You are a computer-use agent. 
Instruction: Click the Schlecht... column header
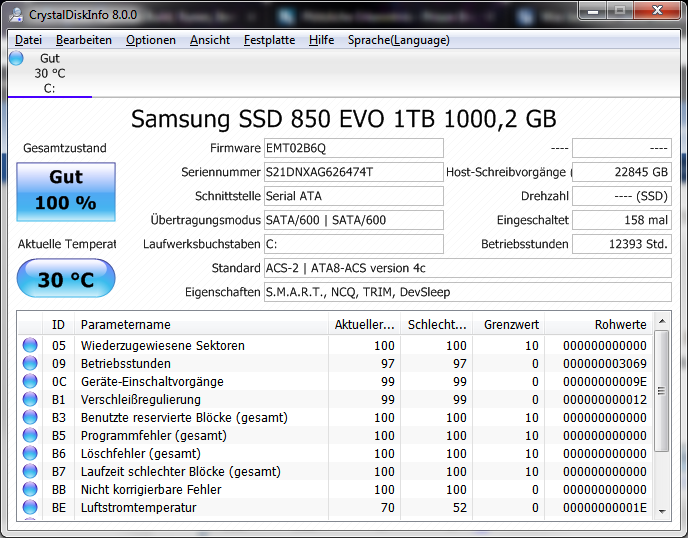coord(437,324)
